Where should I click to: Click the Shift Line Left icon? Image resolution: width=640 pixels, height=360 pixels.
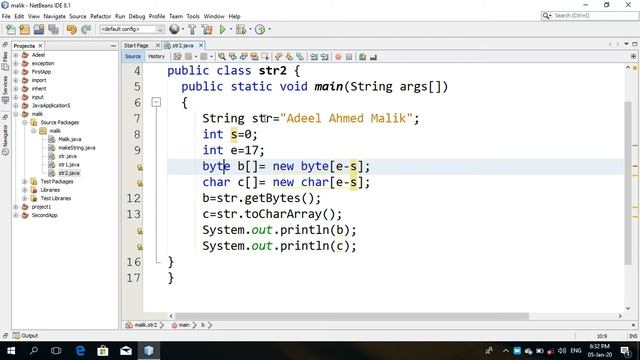tap(314, 57)
